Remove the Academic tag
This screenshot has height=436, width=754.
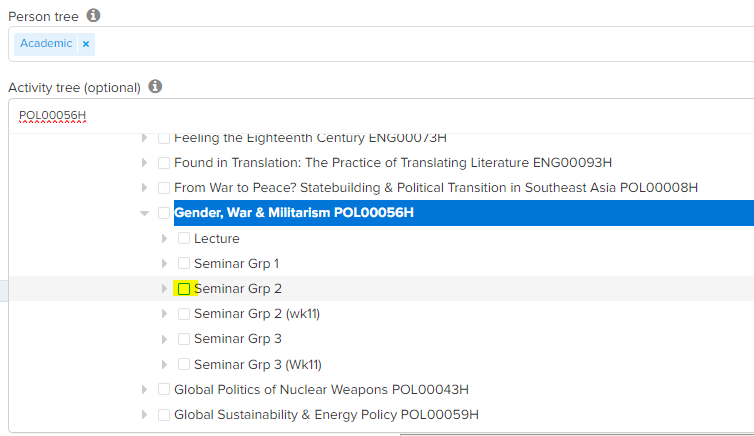tap(86, 44)
